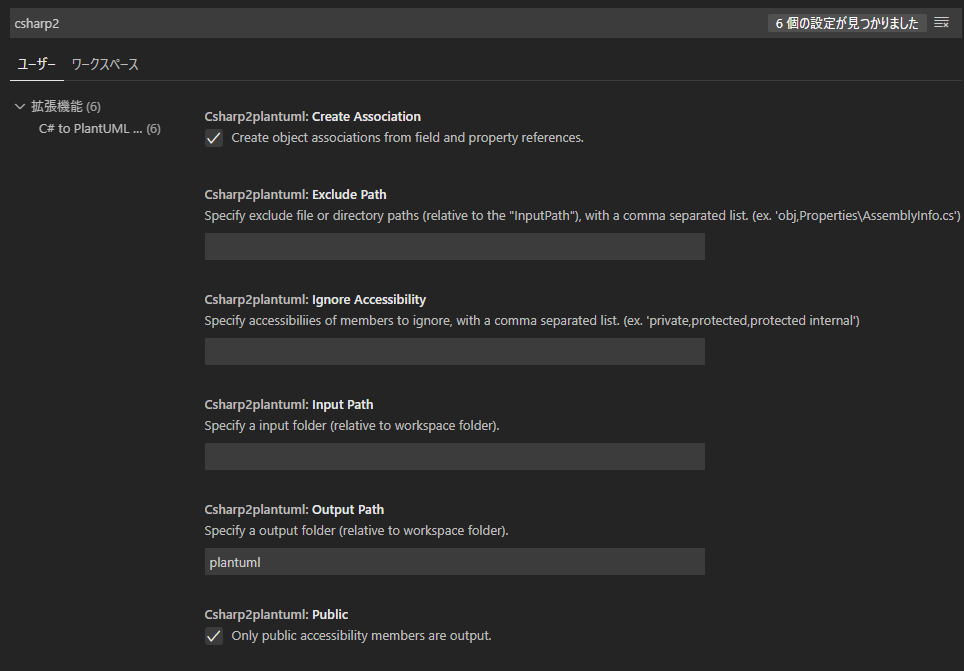Click the Csharp2plantuml: Output Path heading
Image resolution: width=964 pixels, height=671 pixels.
[294, 510]
